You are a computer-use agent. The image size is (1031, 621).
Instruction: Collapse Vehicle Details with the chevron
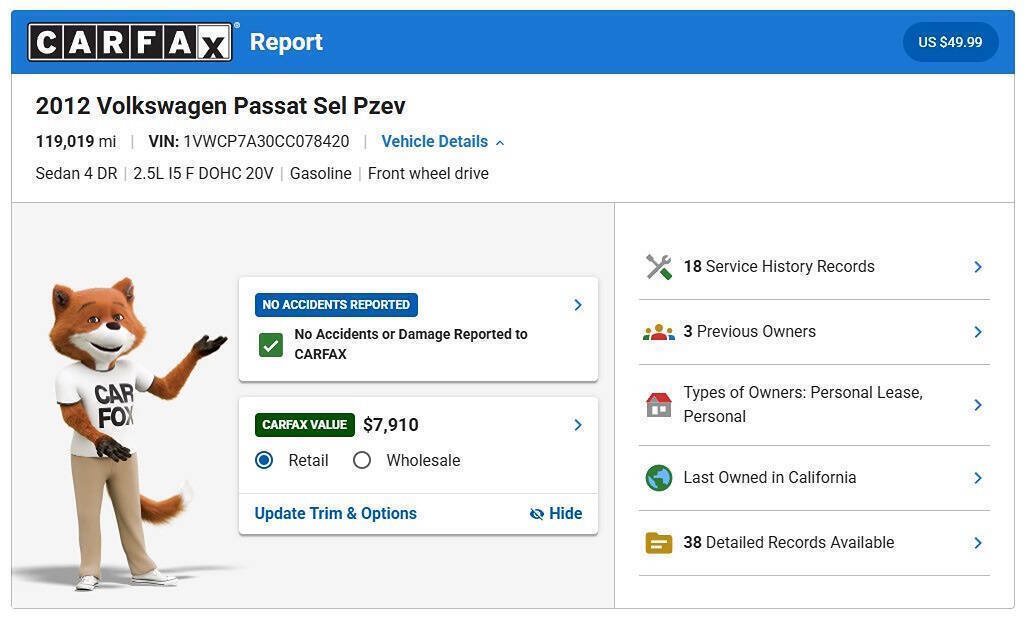point(500,143)
